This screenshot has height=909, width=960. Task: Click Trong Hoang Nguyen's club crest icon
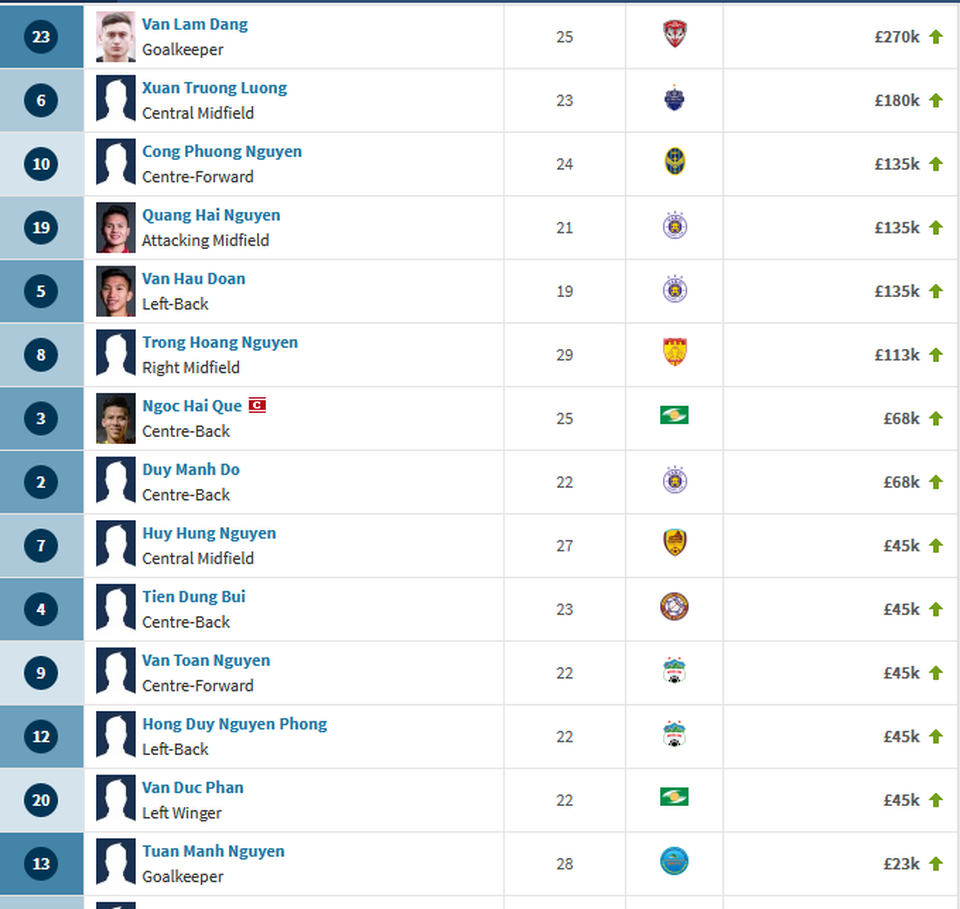click(674, 353)
